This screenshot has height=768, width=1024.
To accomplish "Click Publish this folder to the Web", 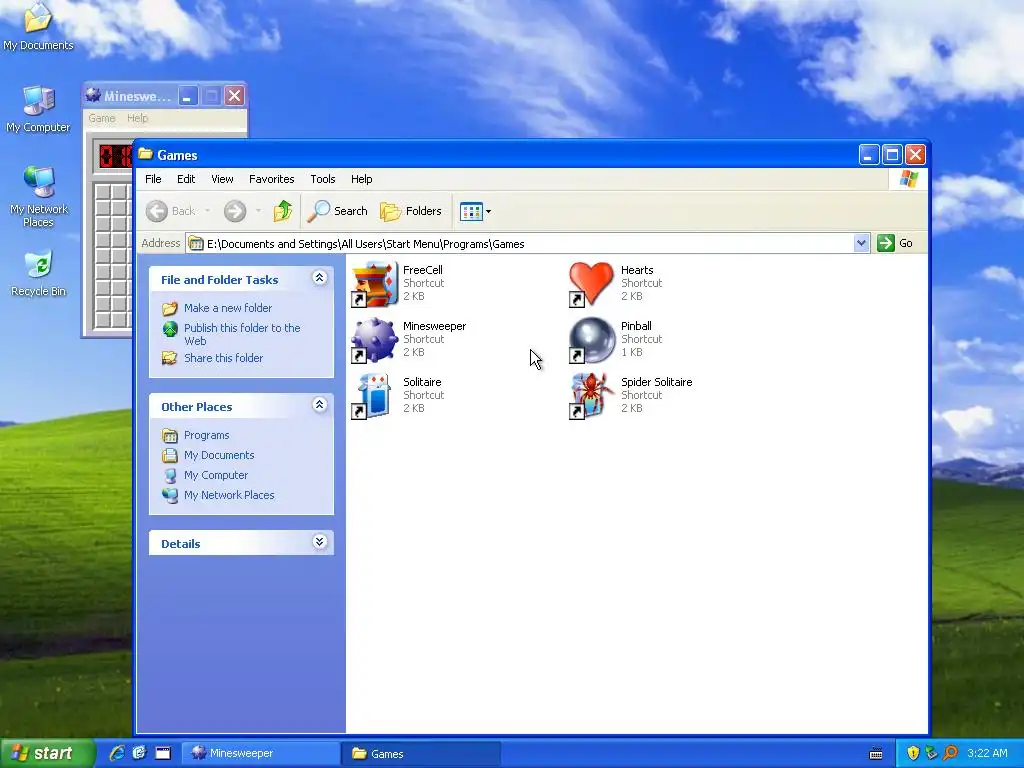I will pos(242,334).
